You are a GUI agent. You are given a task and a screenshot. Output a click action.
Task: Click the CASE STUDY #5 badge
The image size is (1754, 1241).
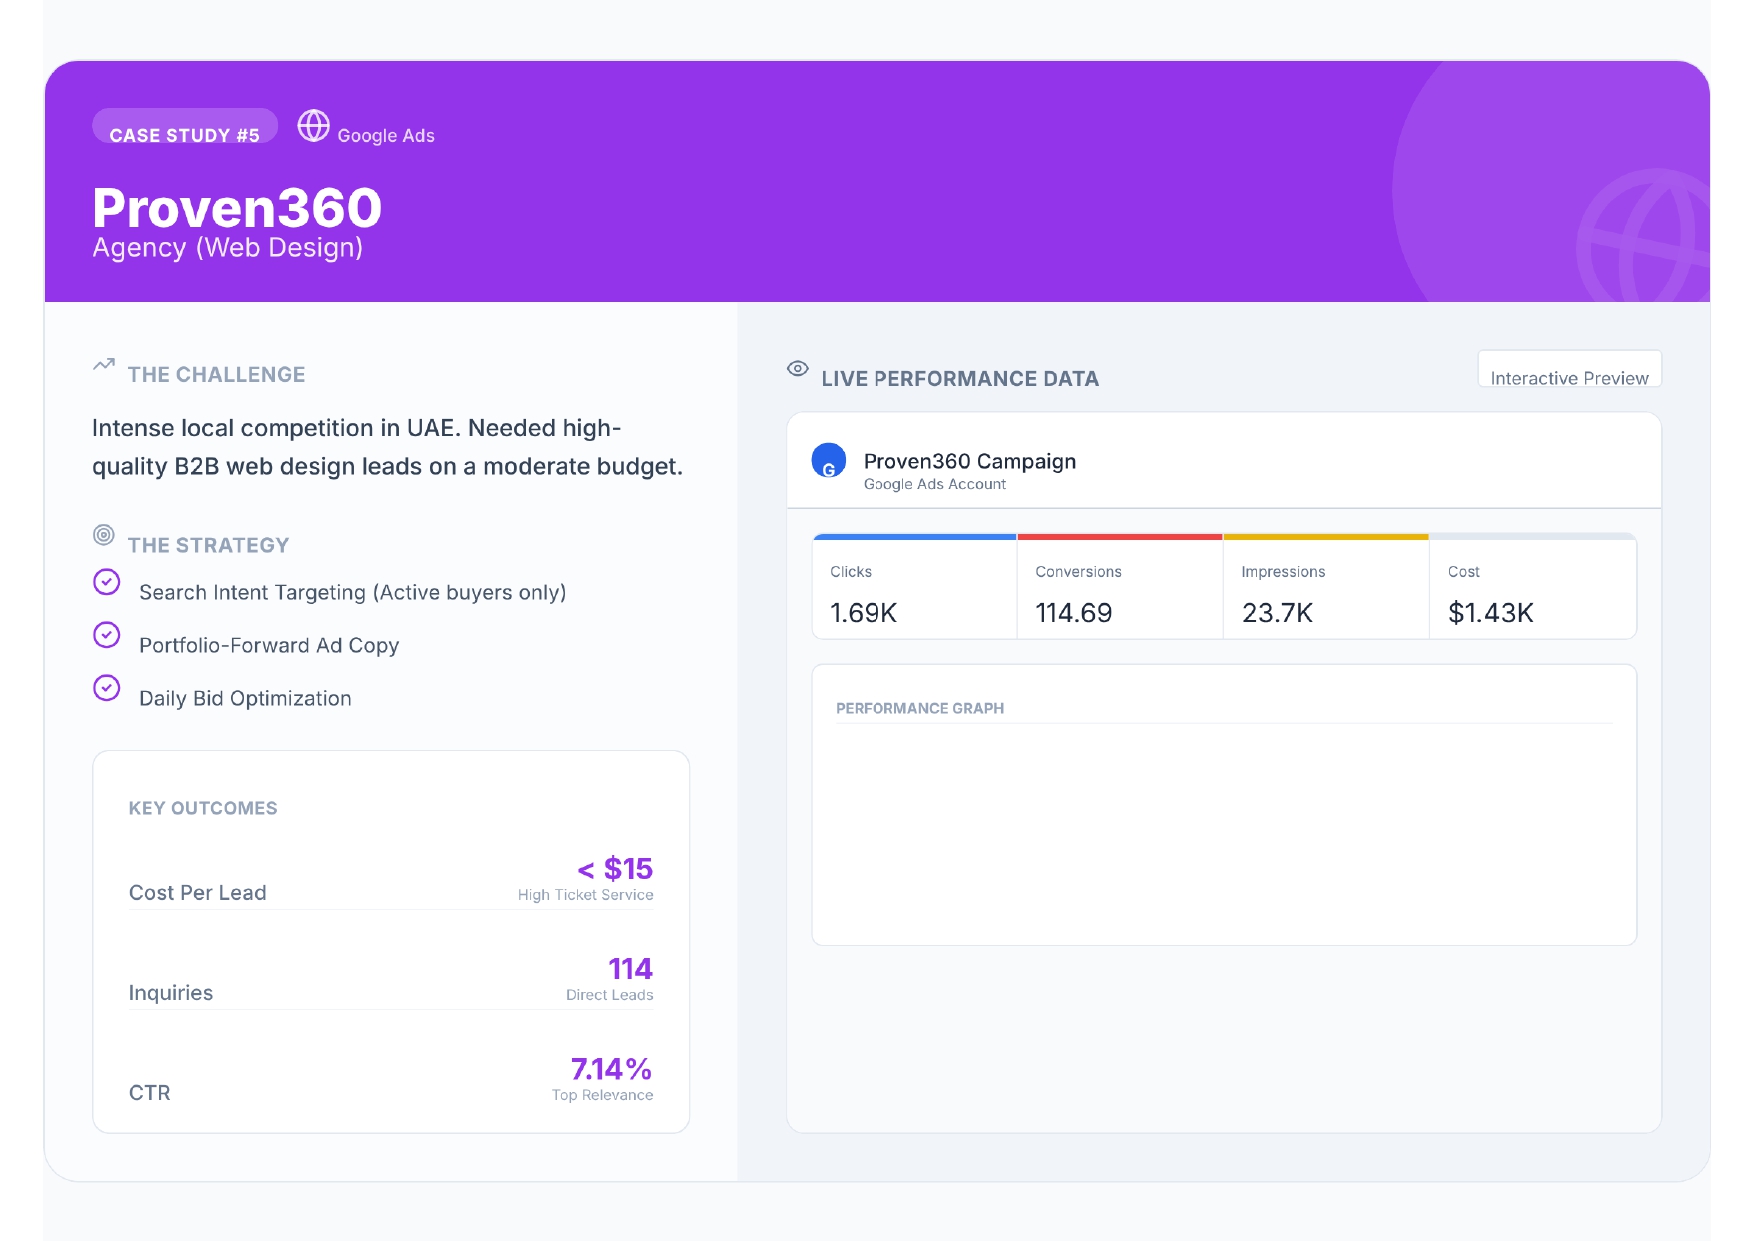185,126
